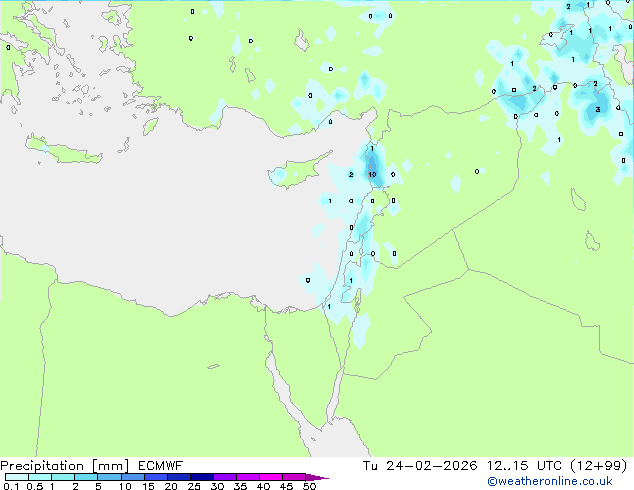The width and height of the screenshot is (634, 490).
Task: Click the 1–2 mm legend color swatch
Action: point(63,477)
